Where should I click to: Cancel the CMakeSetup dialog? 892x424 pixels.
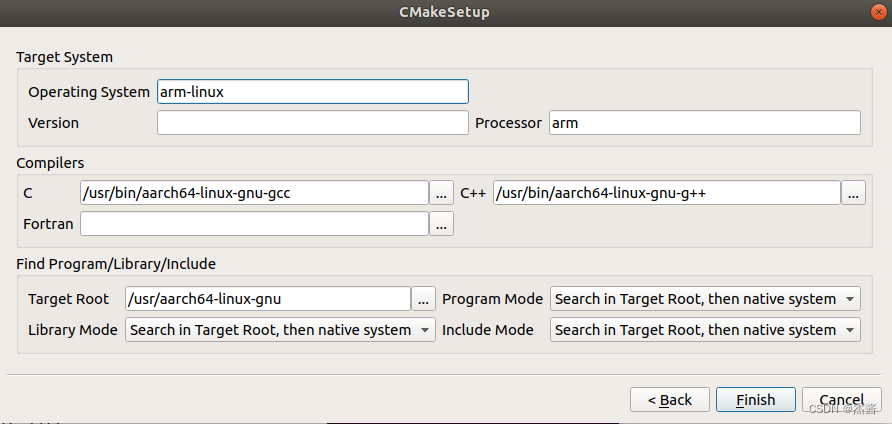click(841, 400)
